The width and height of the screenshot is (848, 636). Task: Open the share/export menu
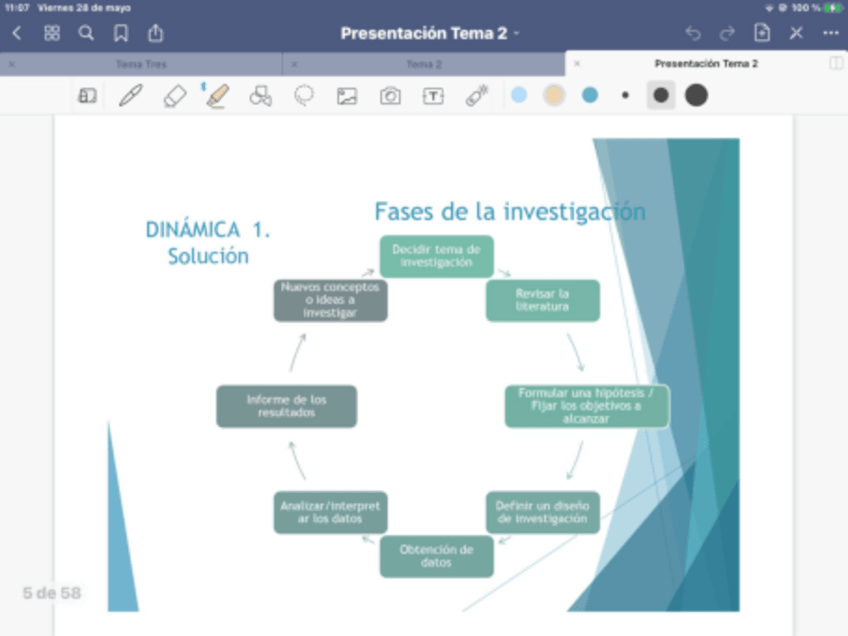click(x=156, y=33)
